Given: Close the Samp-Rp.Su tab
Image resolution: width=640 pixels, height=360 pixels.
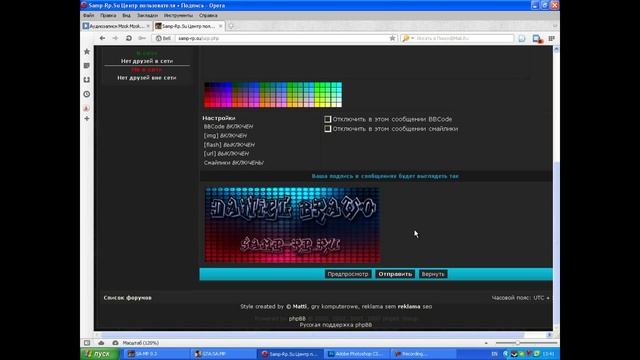Looking at the screenshot, I should point(220,26).
